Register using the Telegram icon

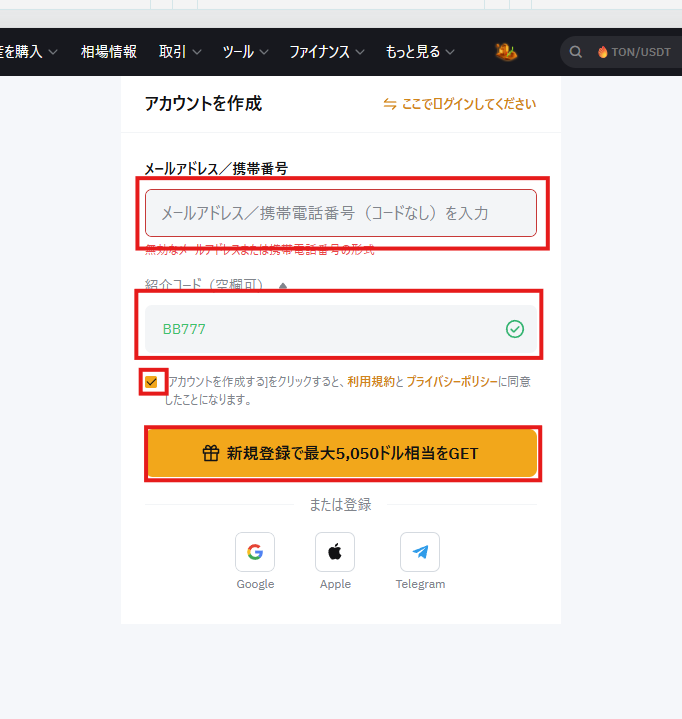420,552
